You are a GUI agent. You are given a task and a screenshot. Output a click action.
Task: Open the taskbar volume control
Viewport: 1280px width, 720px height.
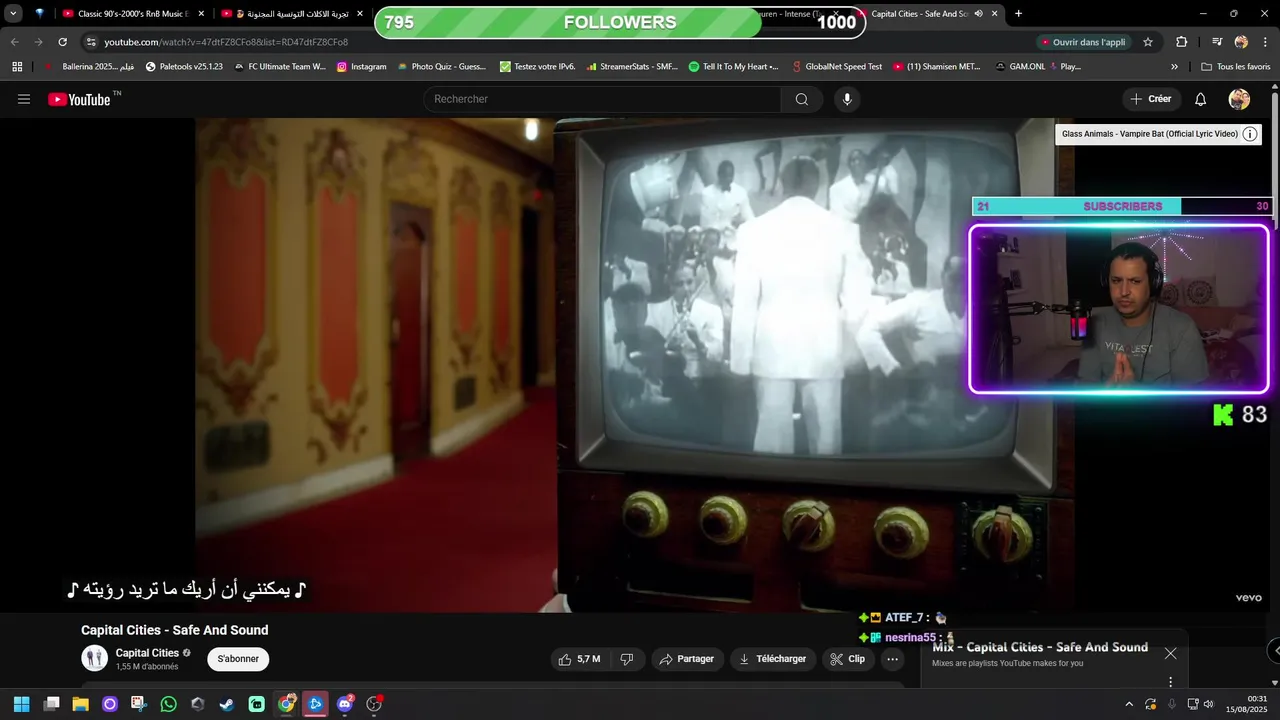[x=1209, y=704]
